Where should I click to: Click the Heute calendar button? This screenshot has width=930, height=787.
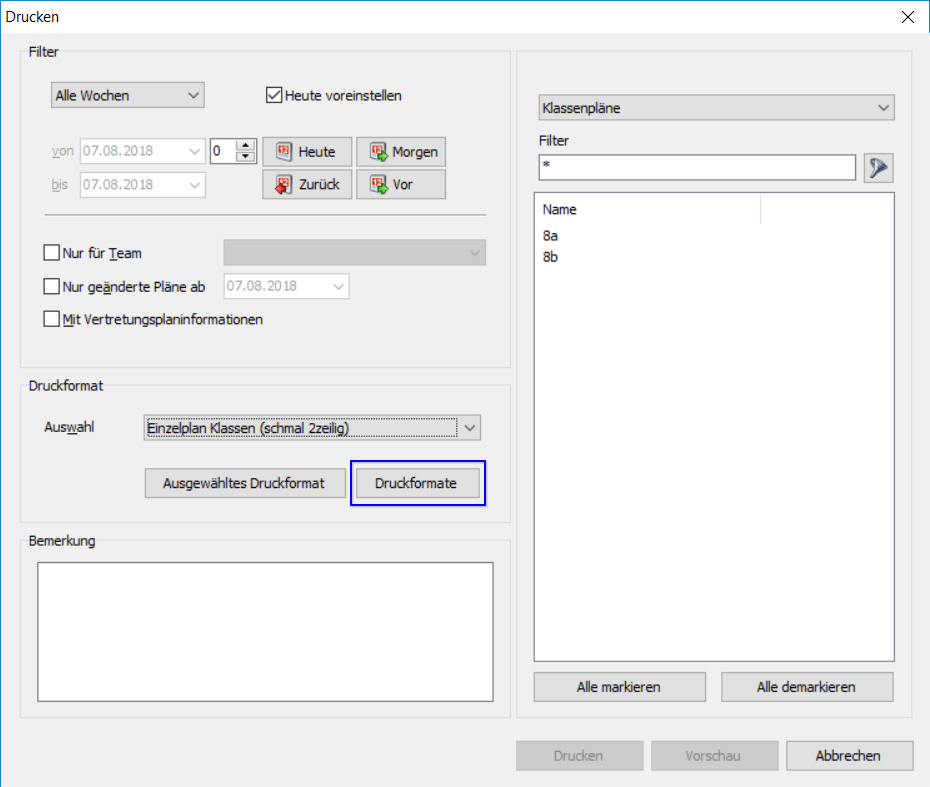point(307,152)
